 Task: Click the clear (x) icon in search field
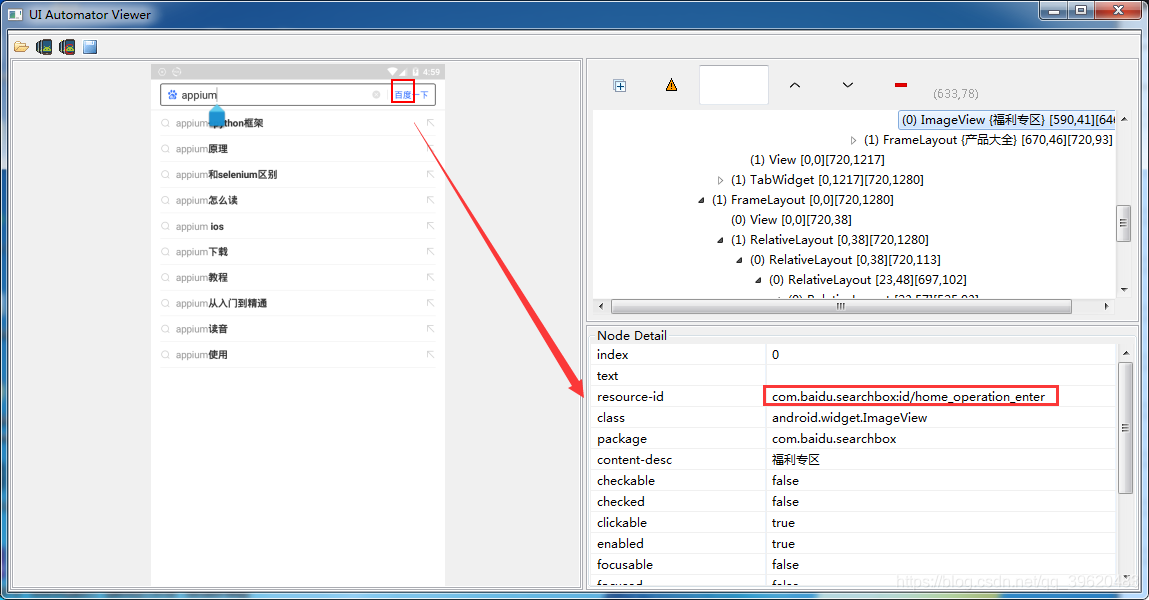[376, 95]
